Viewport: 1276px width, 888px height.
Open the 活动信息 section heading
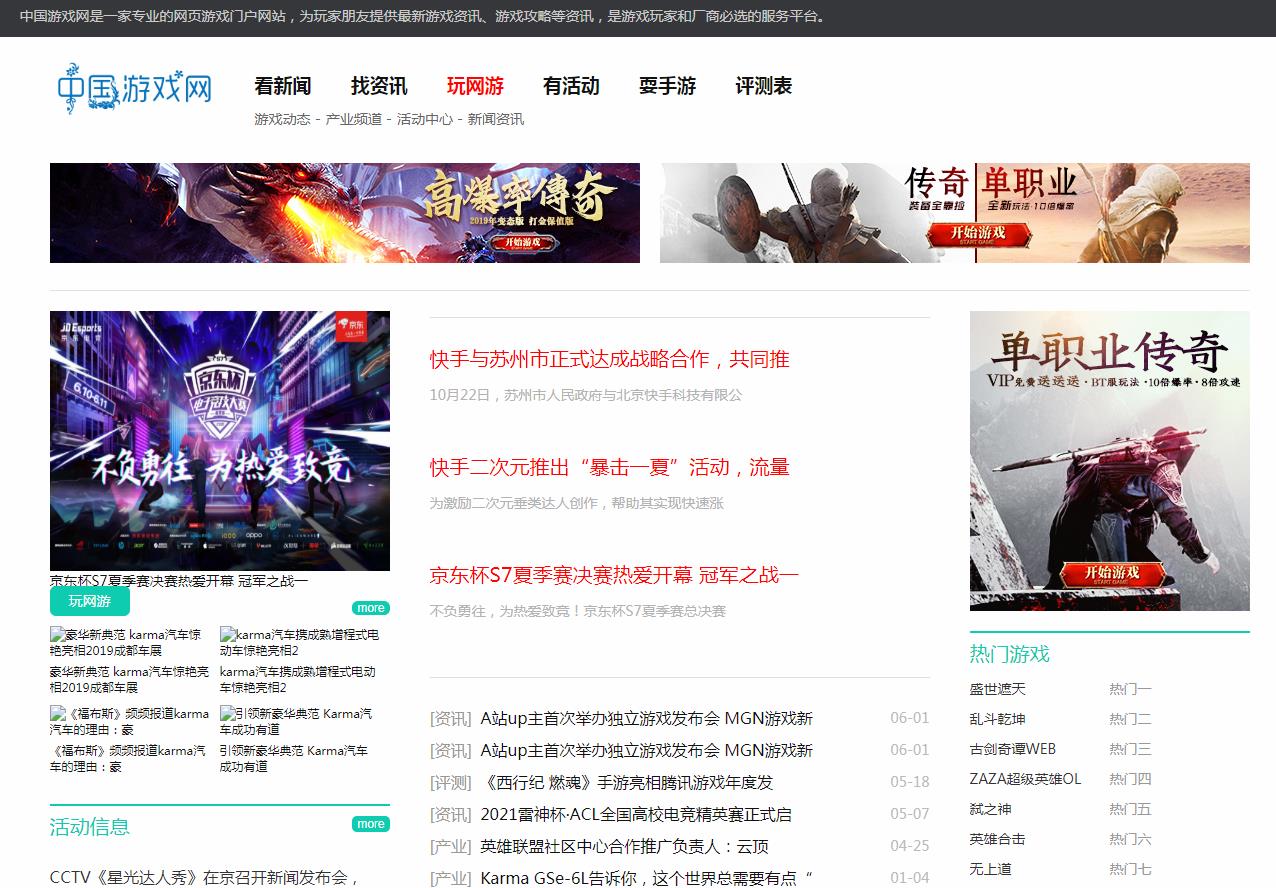[x=90, y=827]
